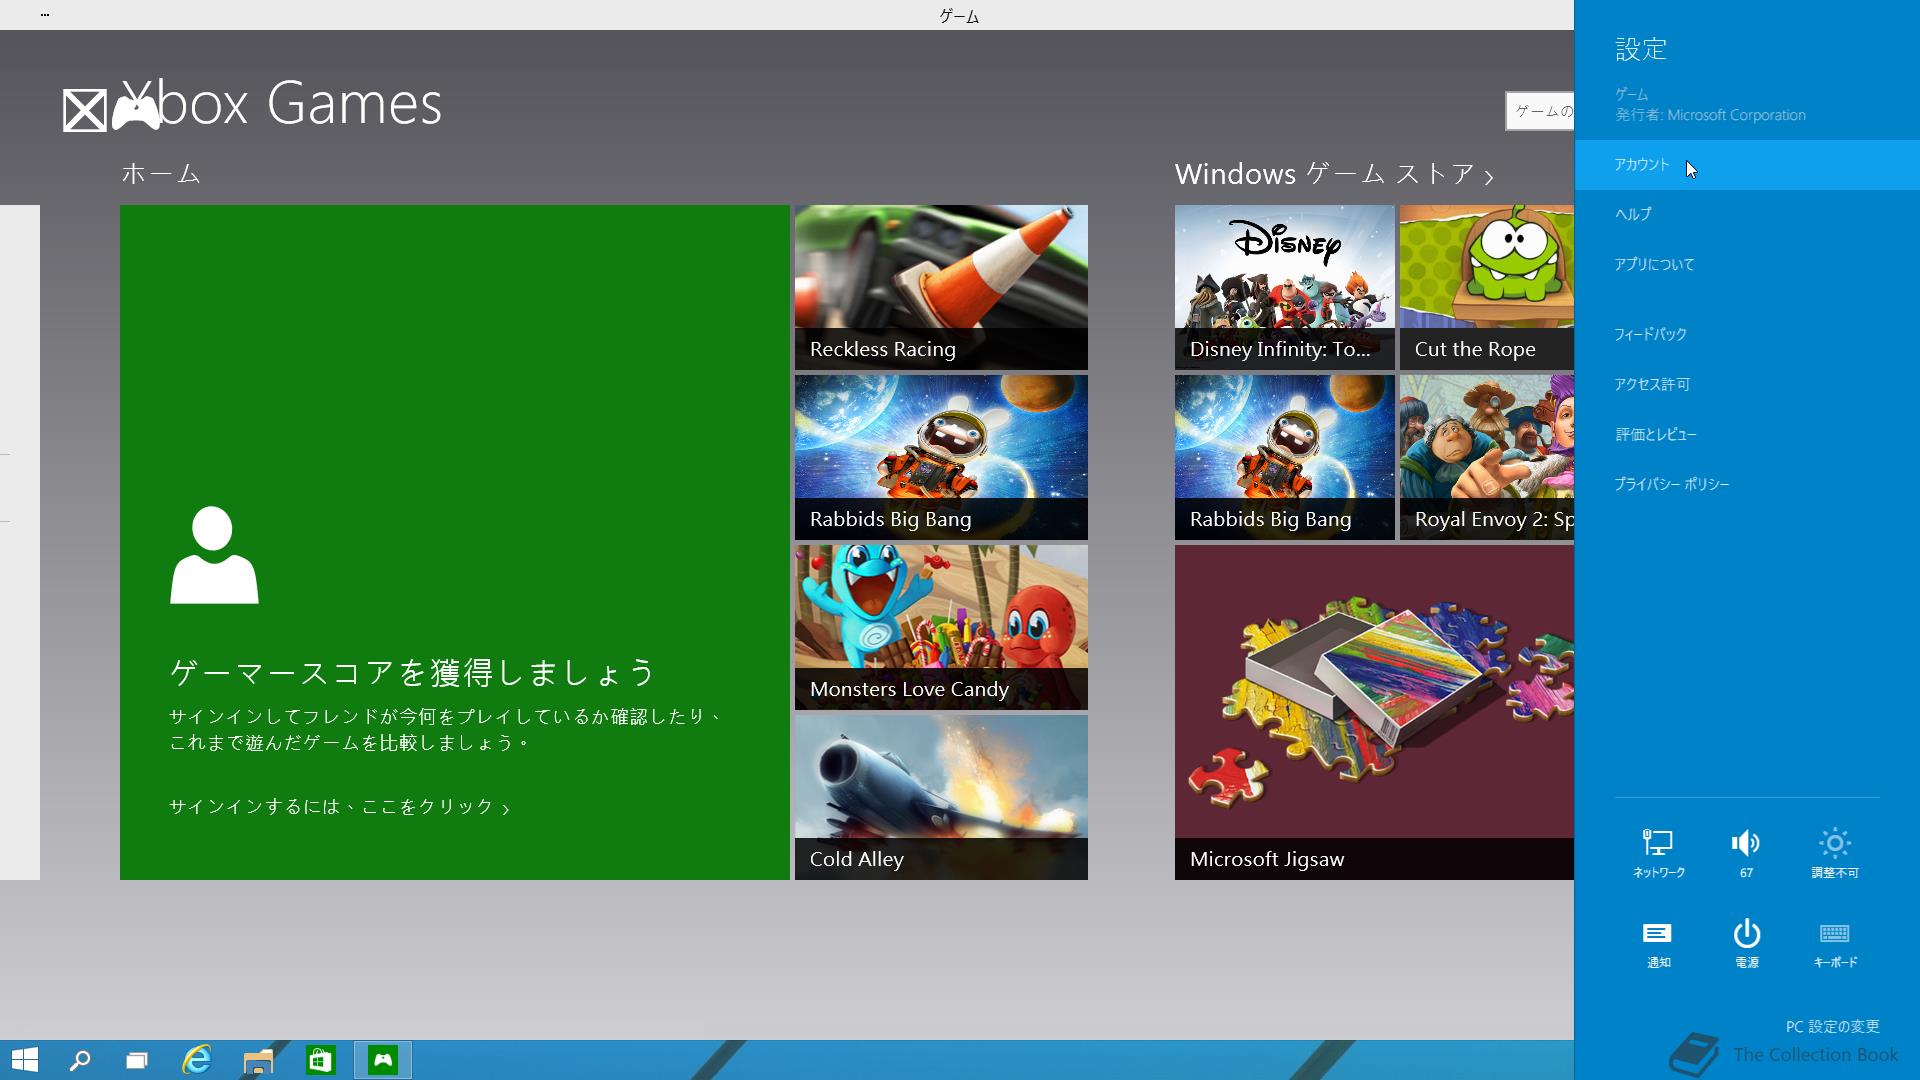
Task: Click the ホーム section heading
Action: pyautogui.click(x=161, y=174)
